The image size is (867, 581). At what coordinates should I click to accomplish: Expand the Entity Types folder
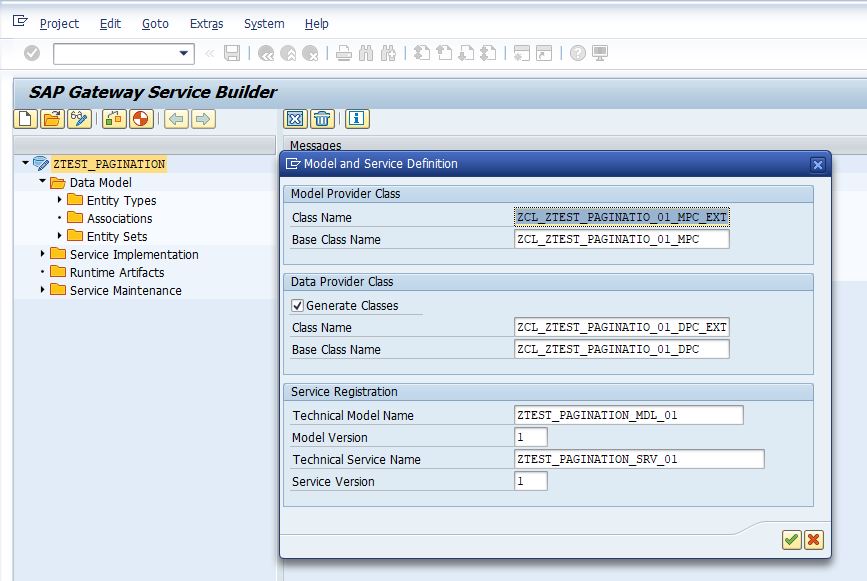tap(59, 200)
